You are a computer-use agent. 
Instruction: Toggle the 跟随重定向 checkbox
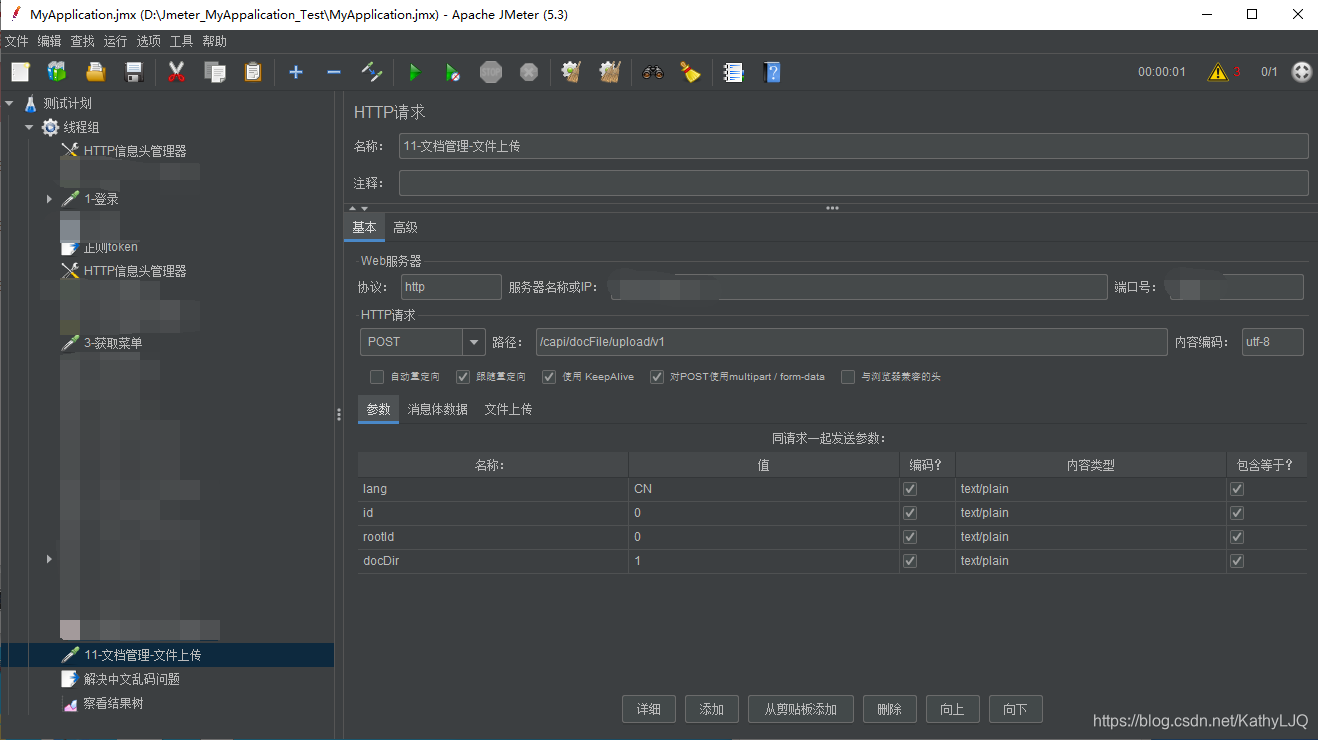coord(463,377)
